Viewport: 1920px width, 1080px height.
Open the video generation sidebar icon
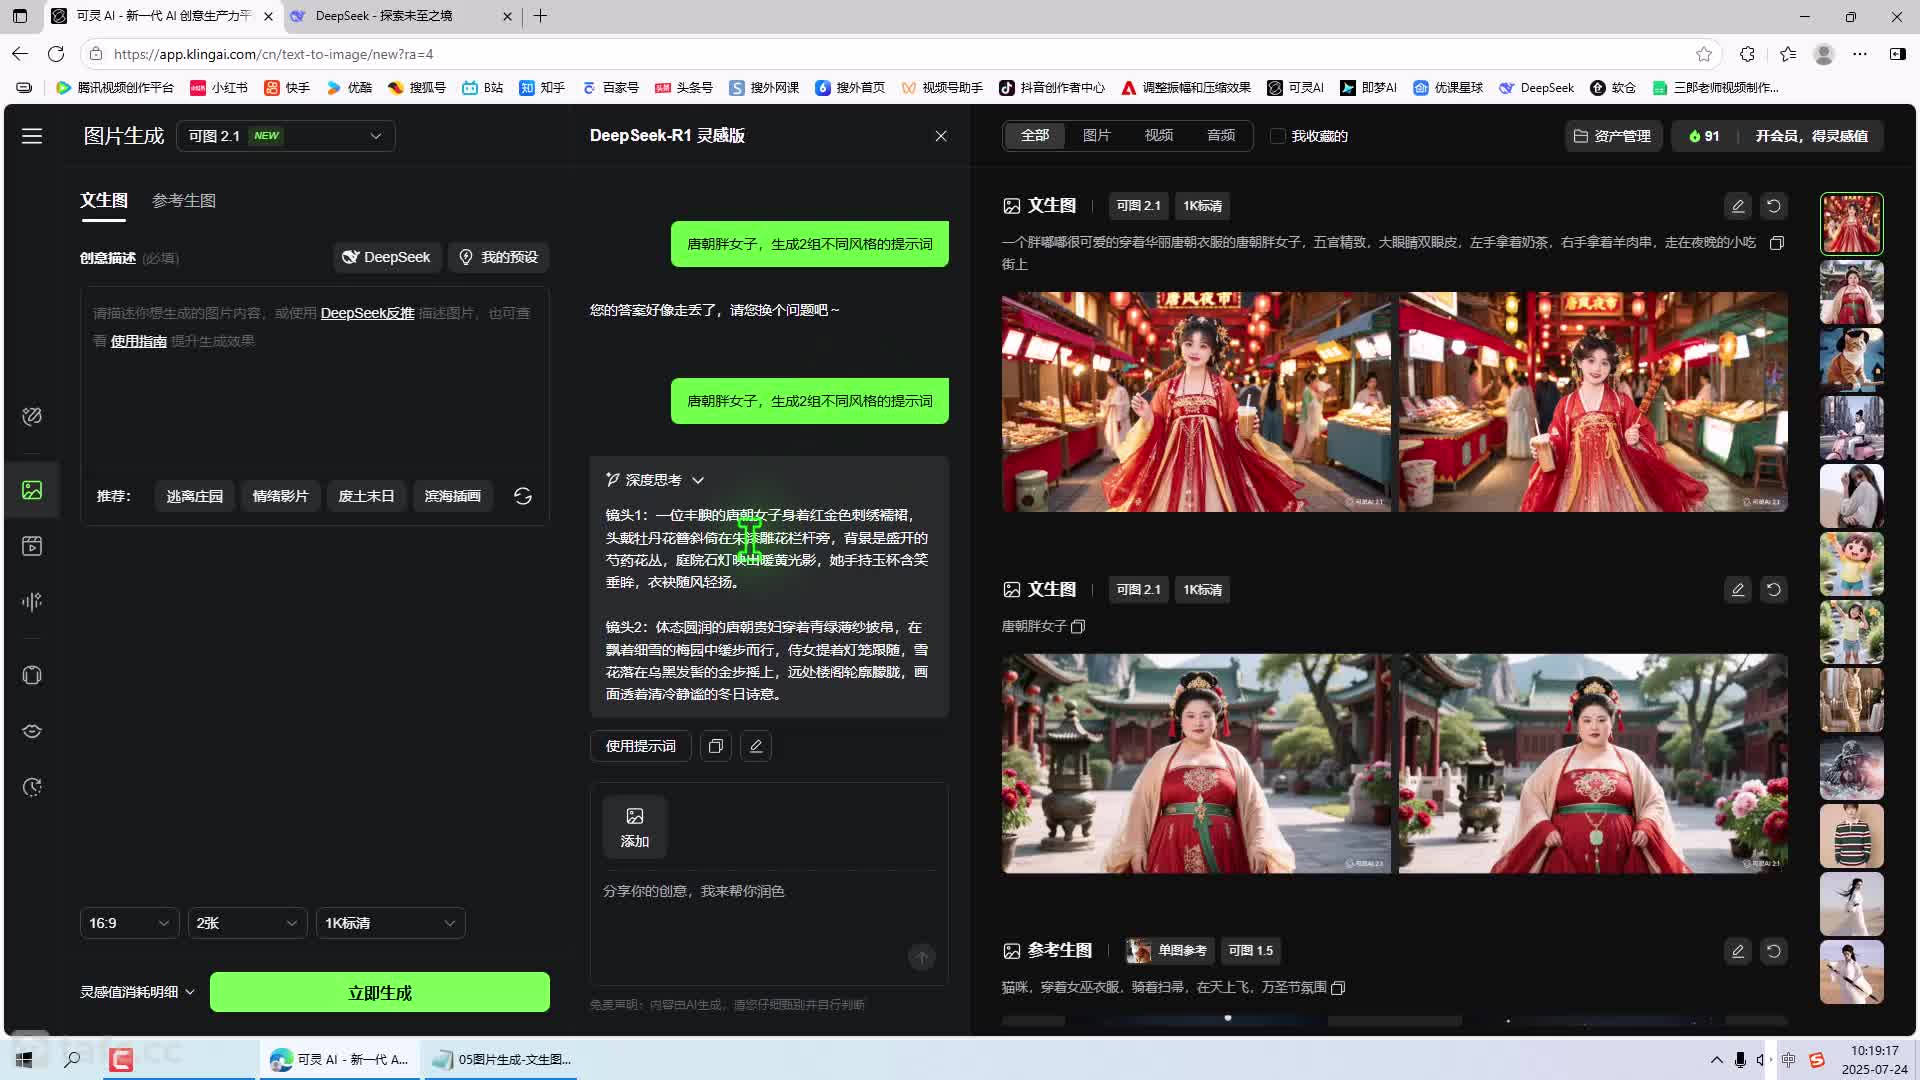click(32, 546)
